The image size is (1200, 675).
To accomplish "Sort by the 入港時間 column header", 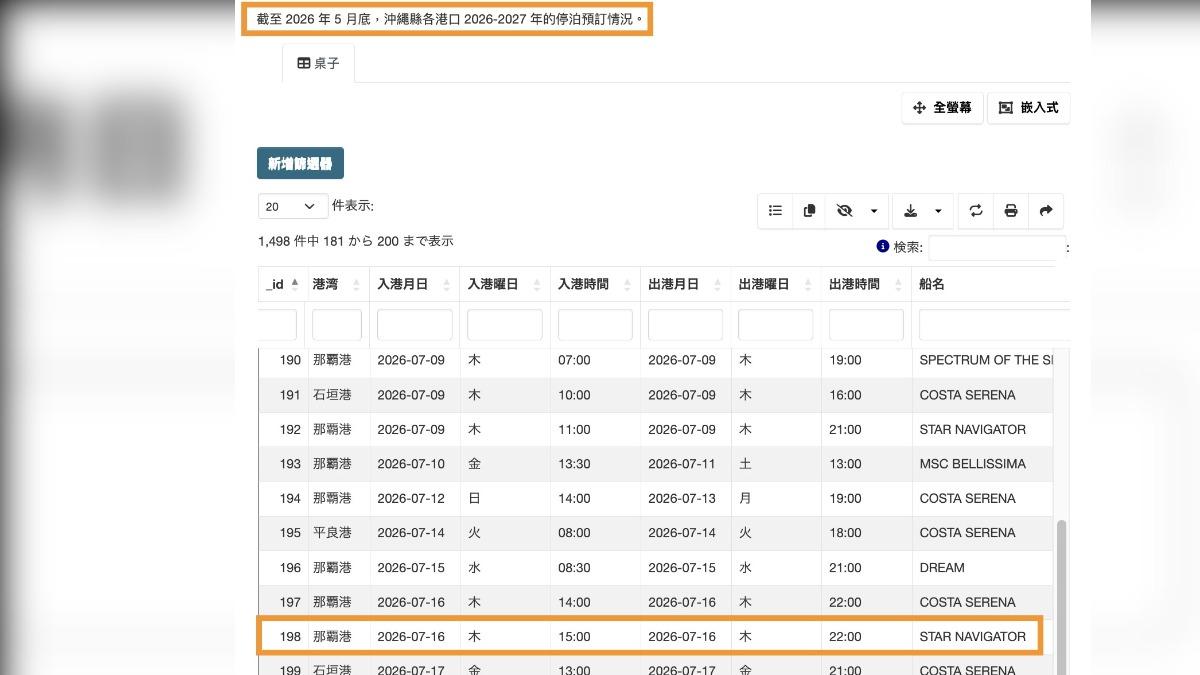I will pos(595,285).
